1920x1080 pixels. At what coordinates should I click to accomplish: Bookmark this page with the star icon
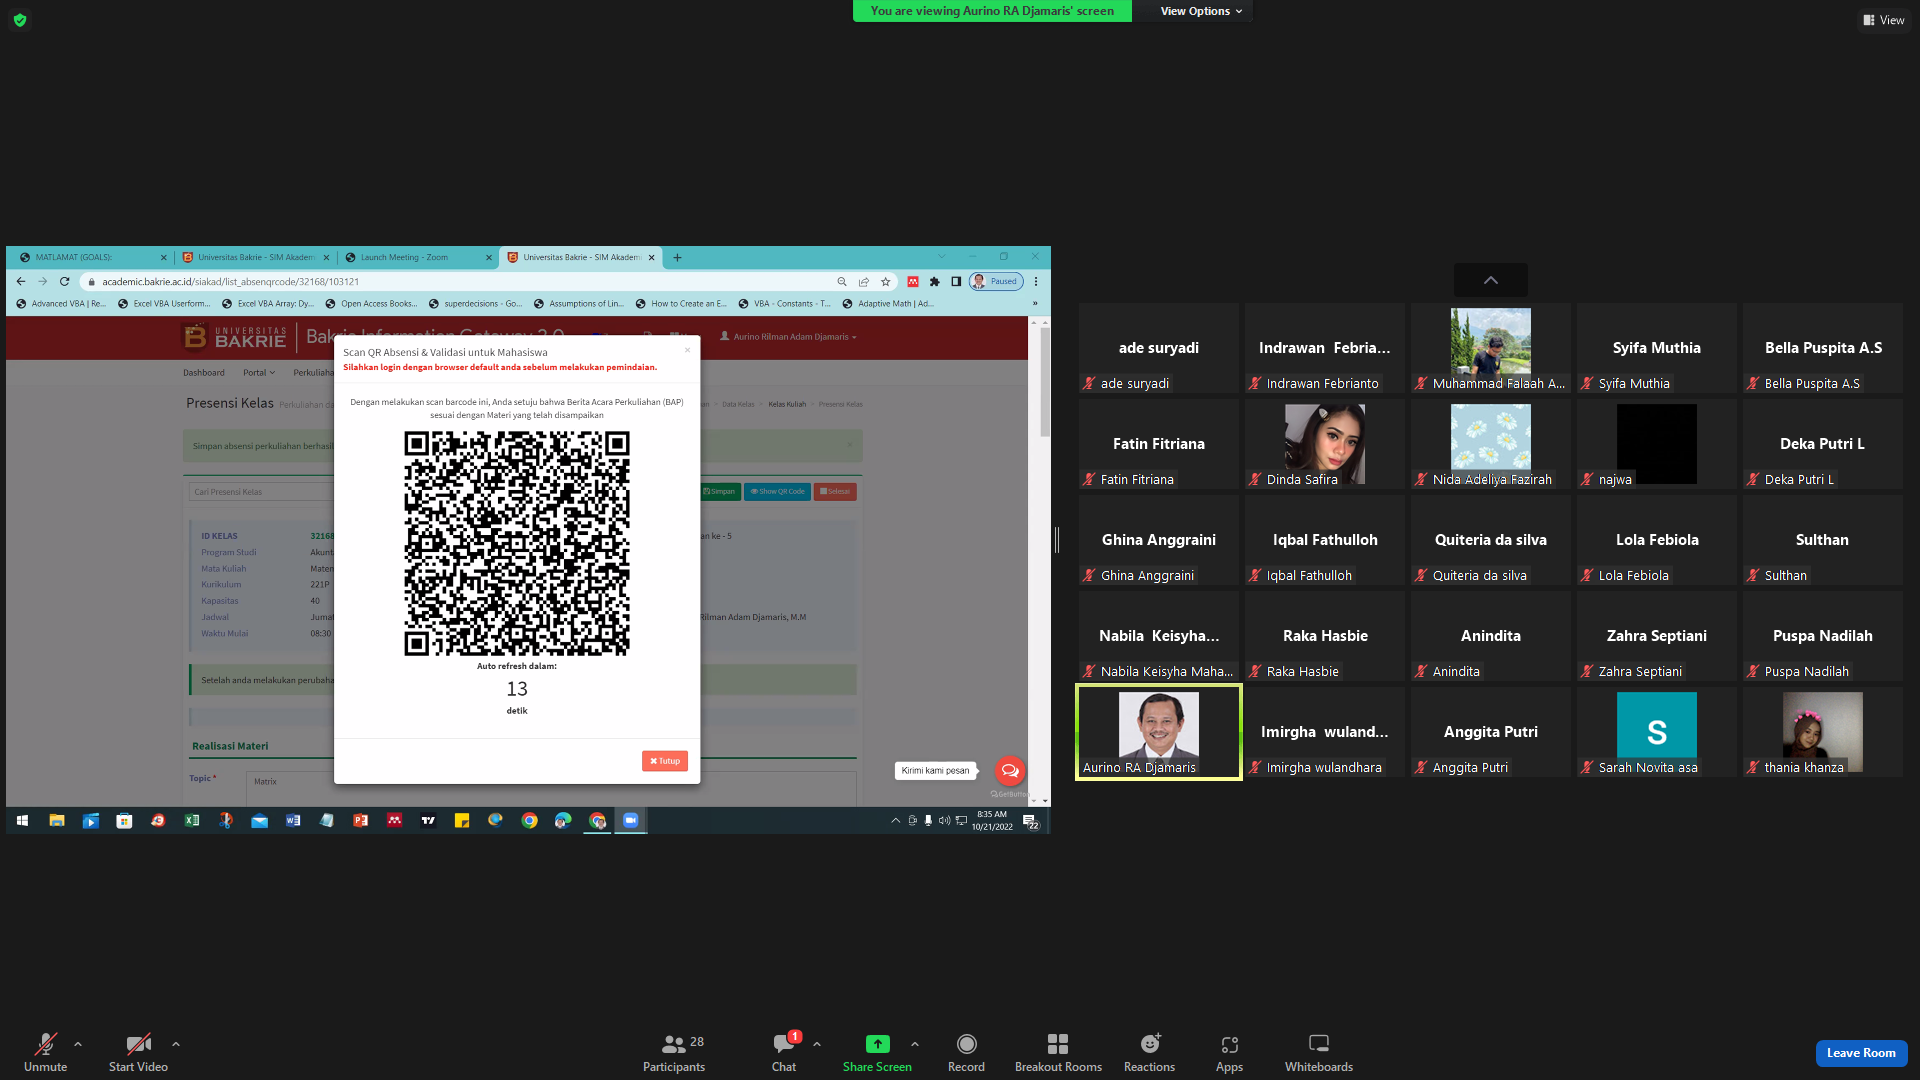pos(885,282)
